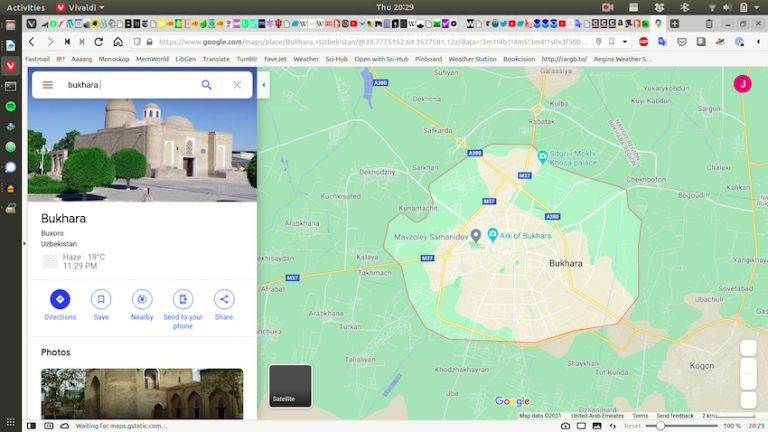
Task: Switch map to Satellite view
Action: (x=290, y=386)
